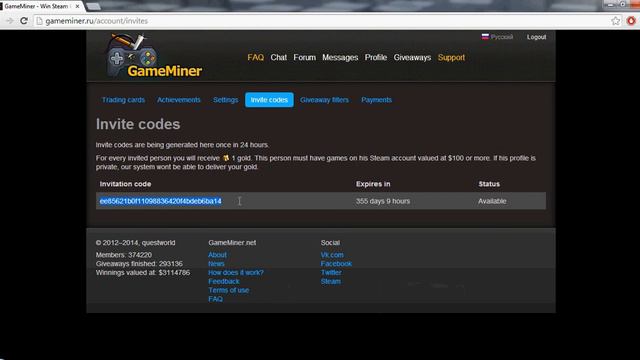Reload the page with the browser refresh icon
This screenshot has width=640, height=360.
point(24,21)
